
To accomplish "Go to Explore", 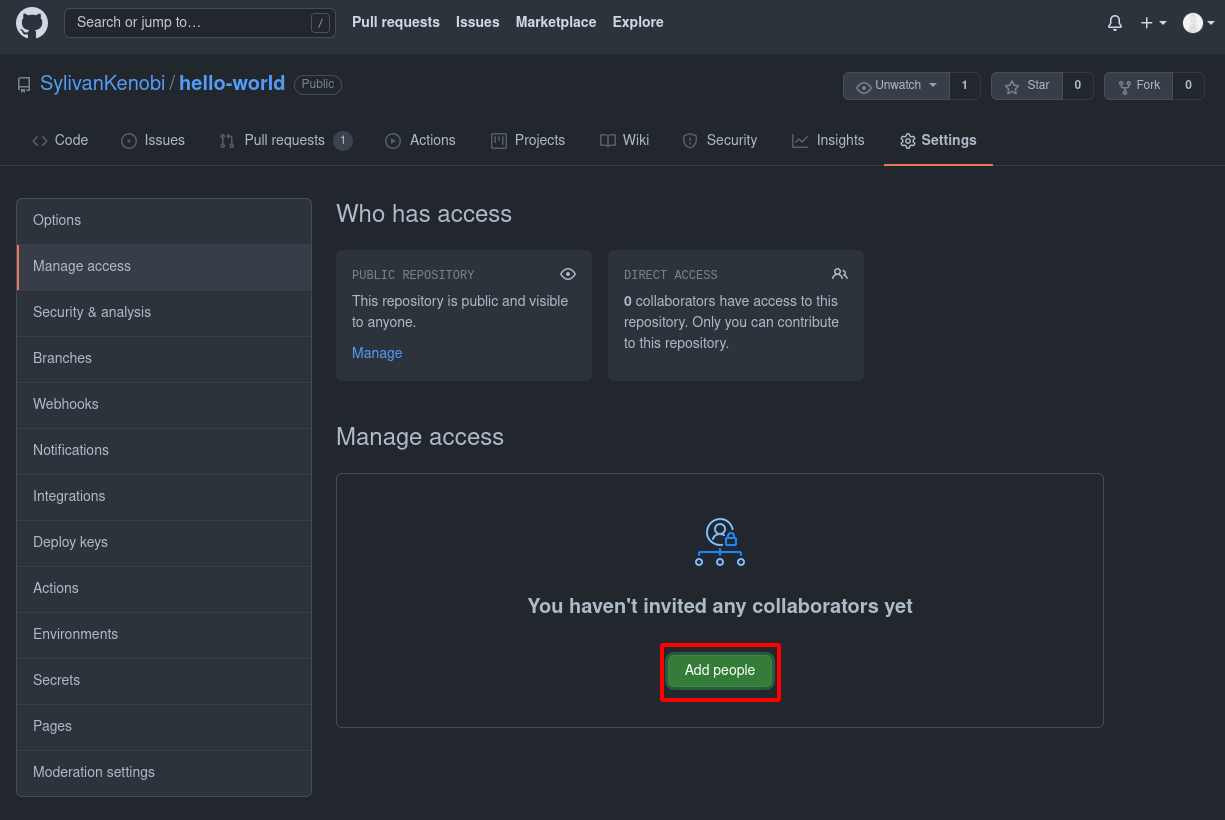I will pos(638,22).
